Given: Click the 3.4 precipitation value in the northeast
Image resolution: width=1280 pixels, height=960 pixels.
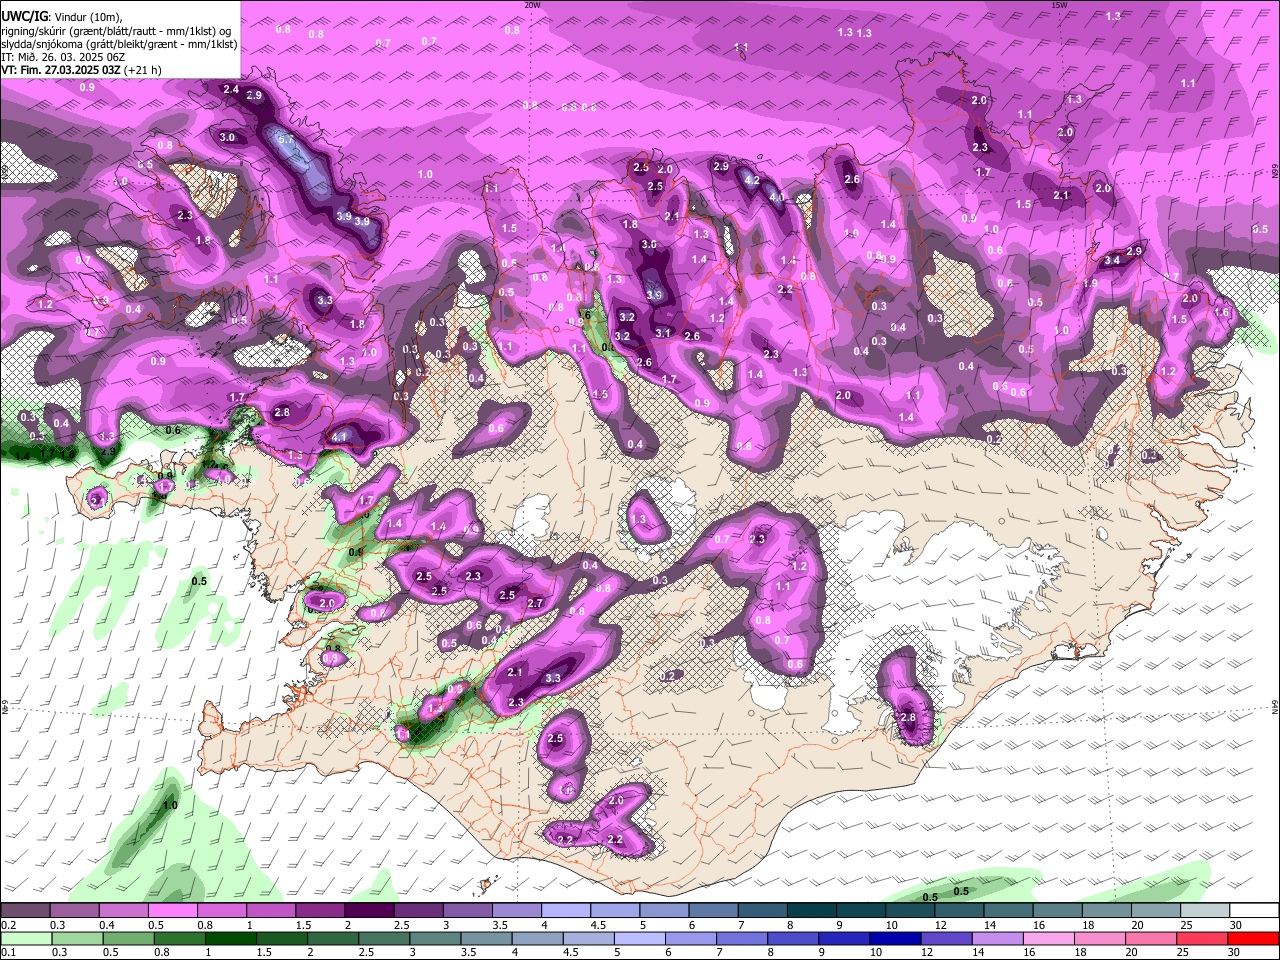Looking at the screenshot, I should coord(1112,261).
